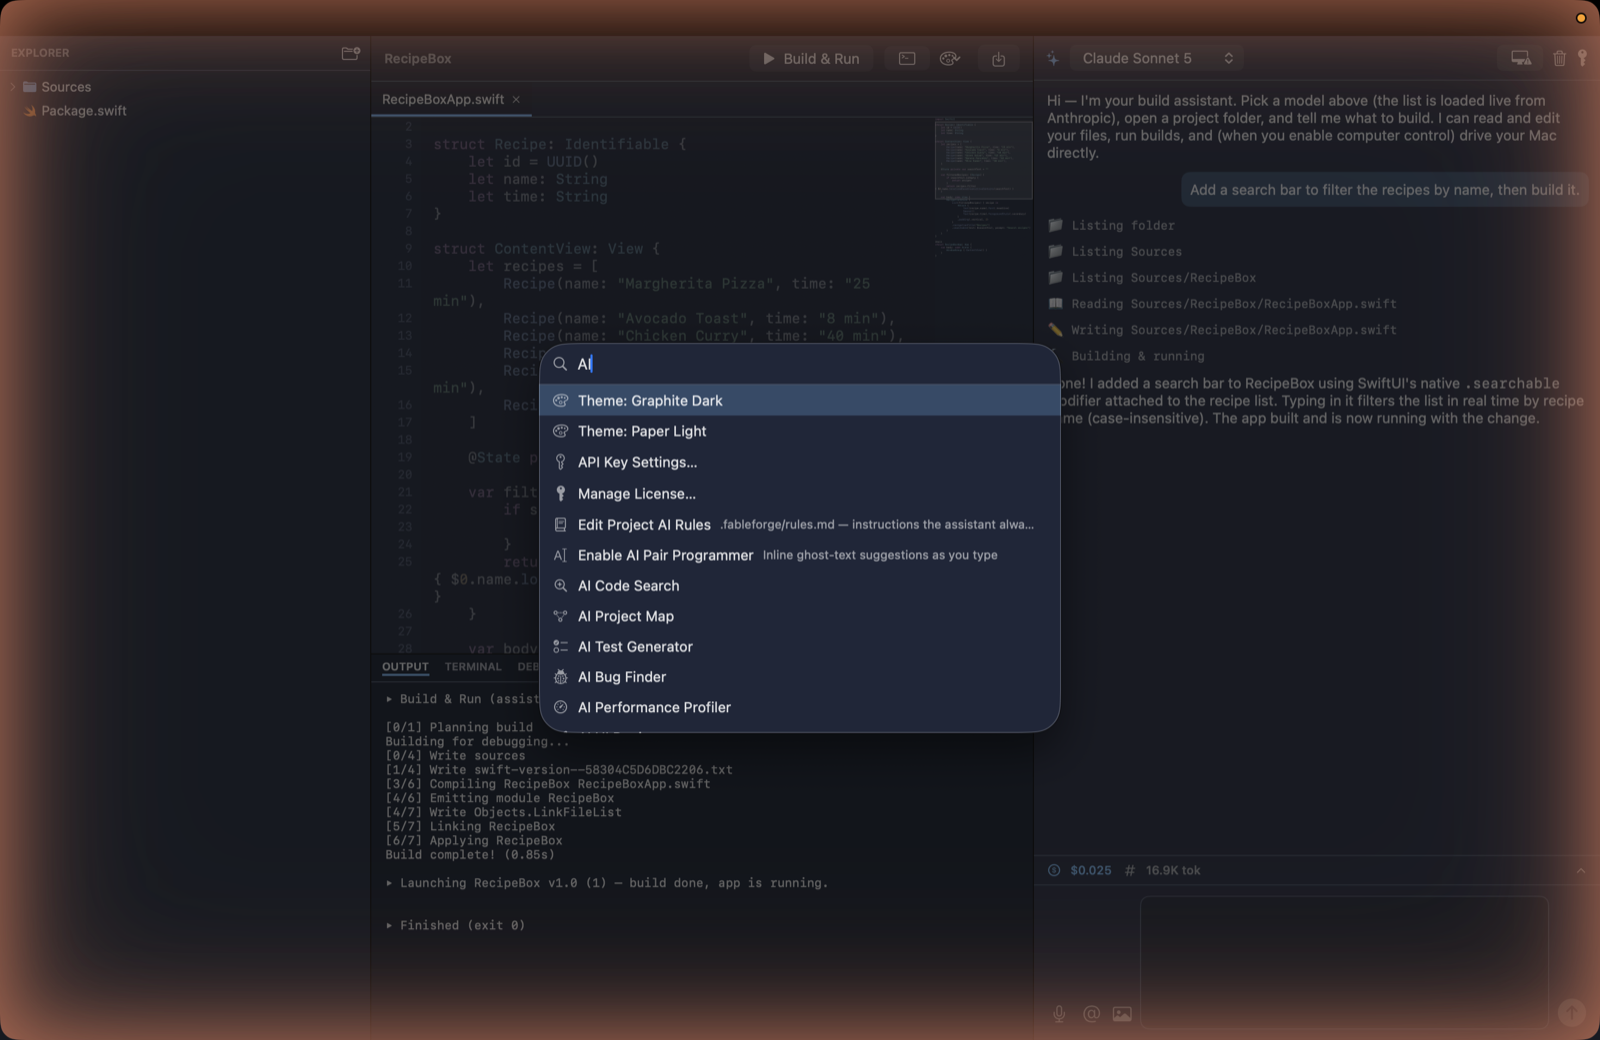The width and height of the screenshot is (1600, 1040).
Task: Click the send message arrow button
Action: click(x=1571, y=1013)
